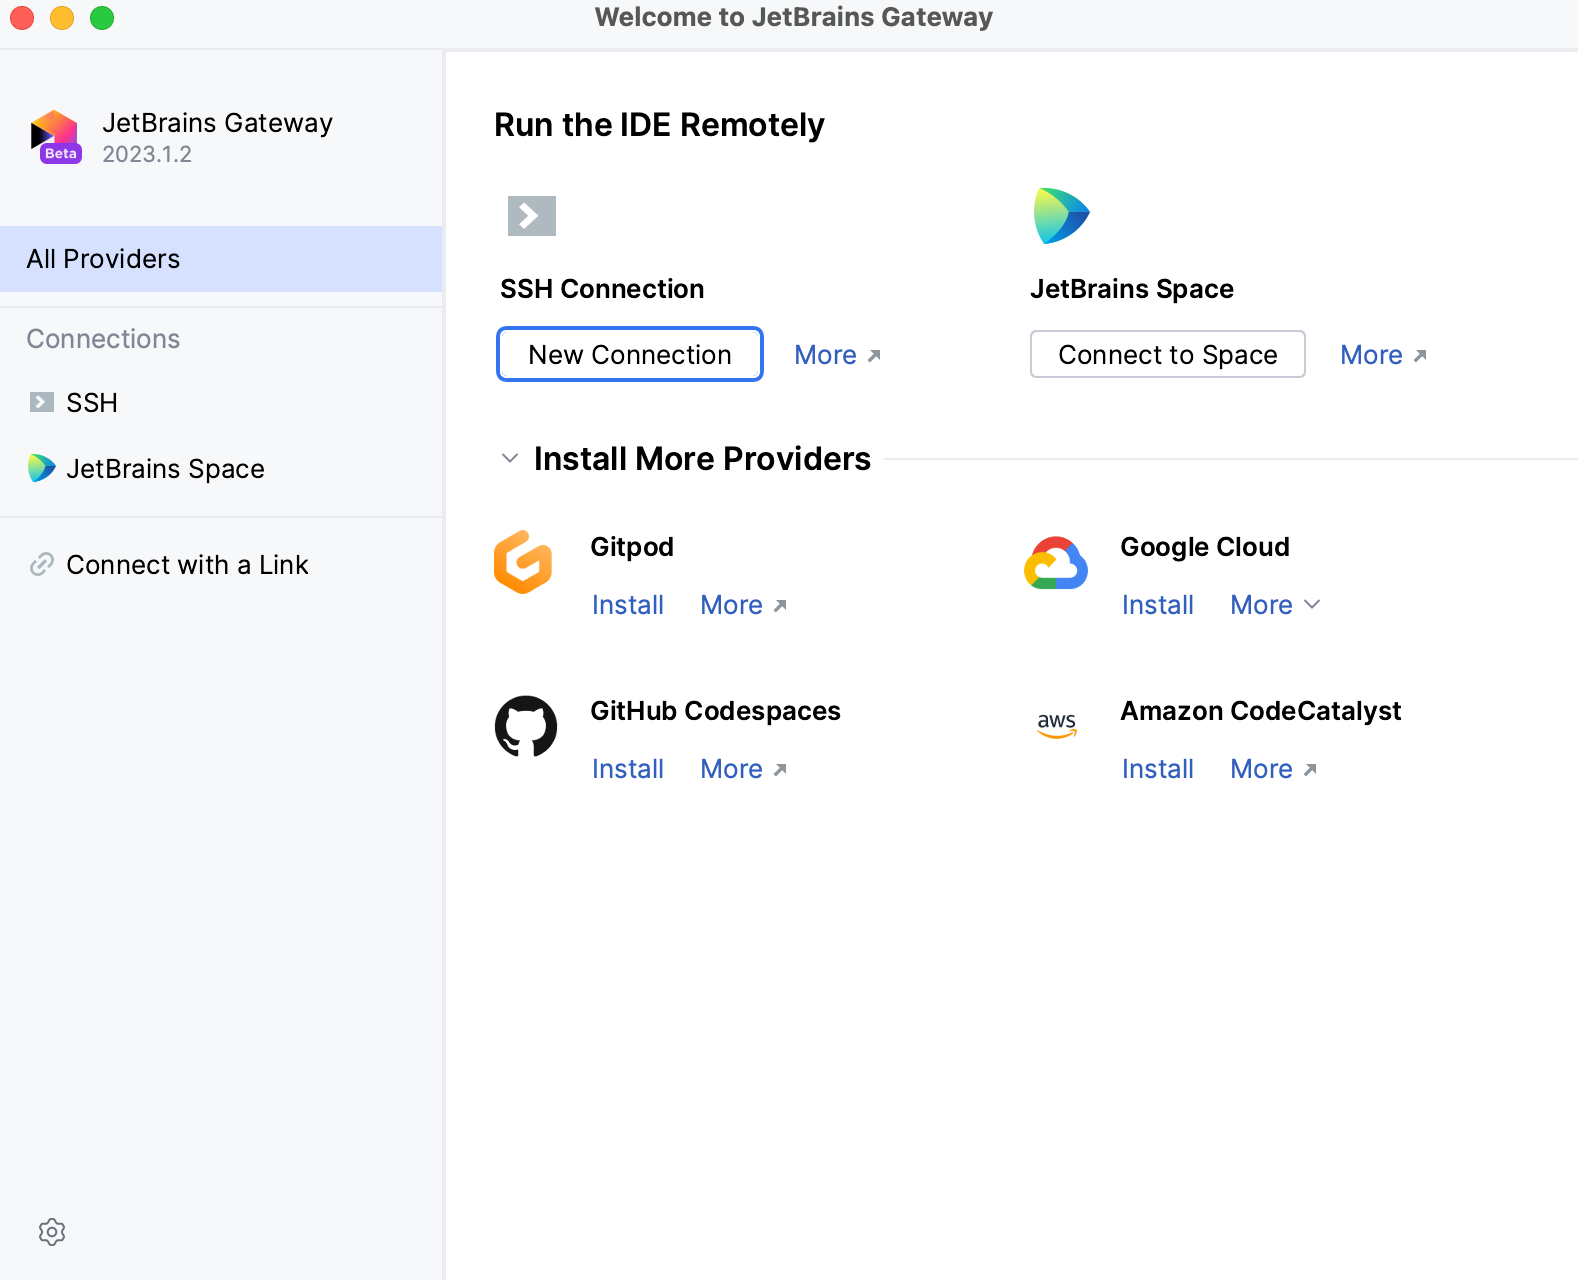The height and width of the screenshot is (1280, 1578).
Task: Choose Connect with a Link
Action: tap(221, 564)
